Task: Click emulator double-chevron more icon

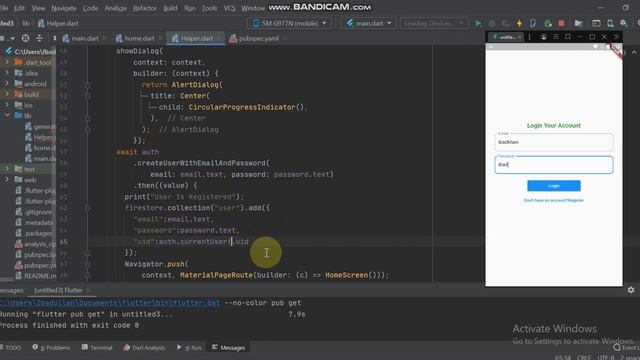Action: 616,37
